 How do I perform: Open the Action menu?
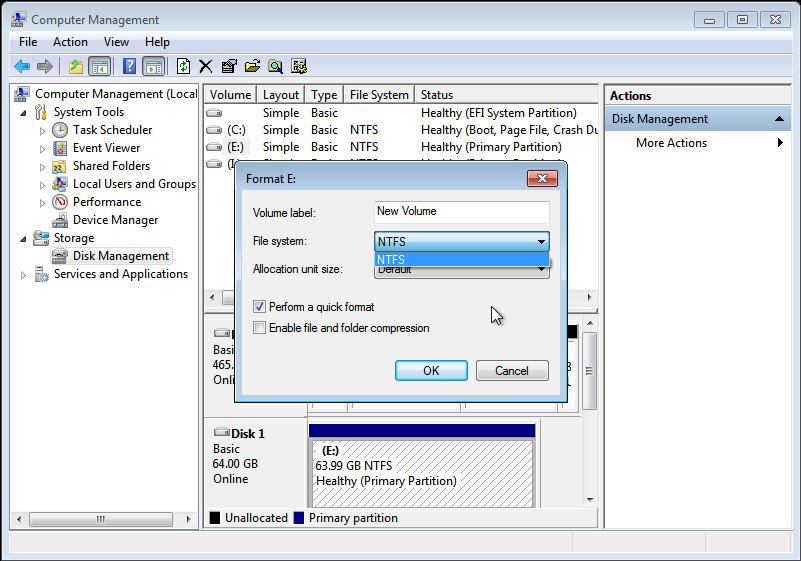(x=70, y=42)
